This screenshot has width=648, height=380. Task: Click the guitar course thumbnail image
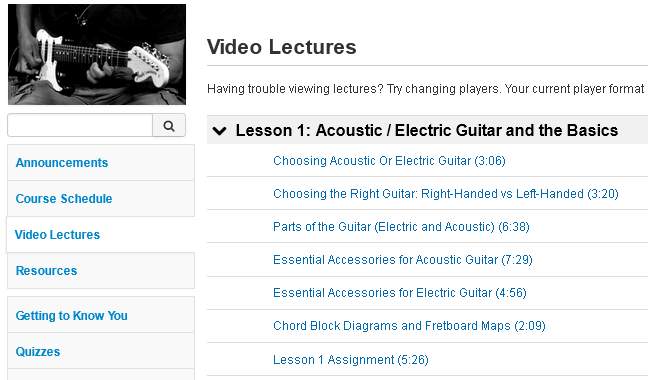tap(97, 54)
